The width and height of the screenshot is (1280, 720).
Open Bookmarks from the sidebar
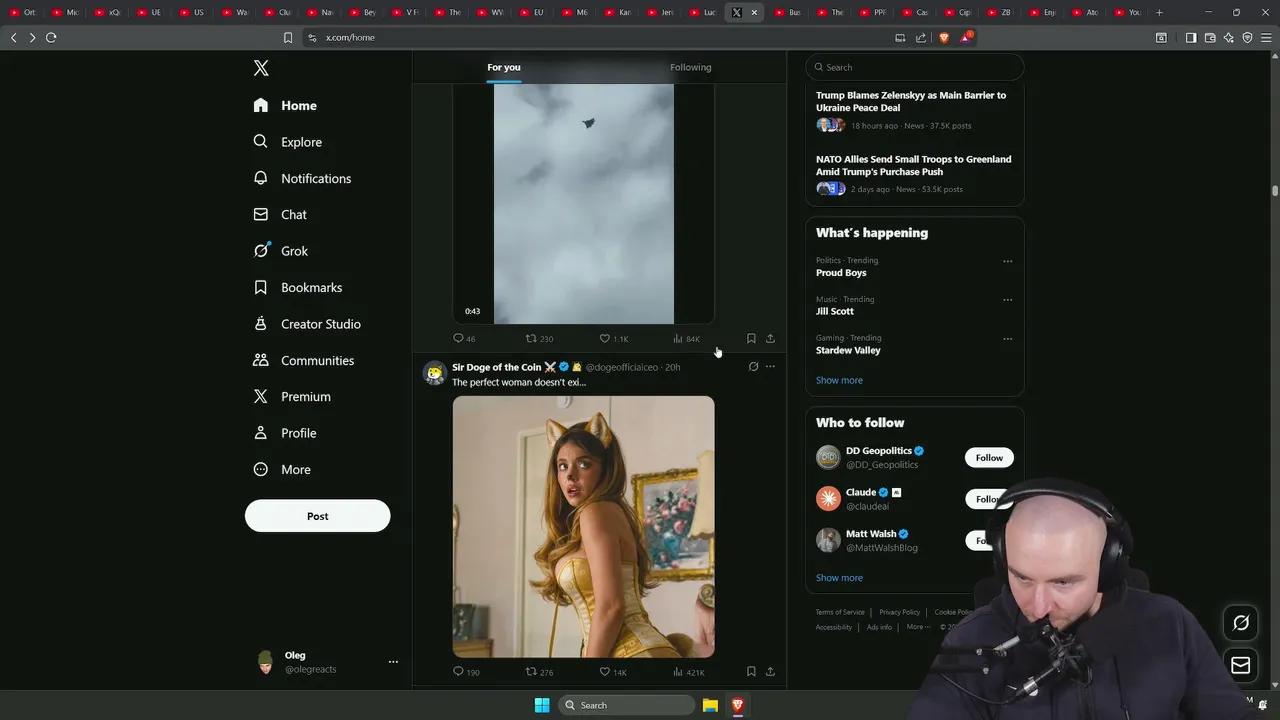pos(298,287)
